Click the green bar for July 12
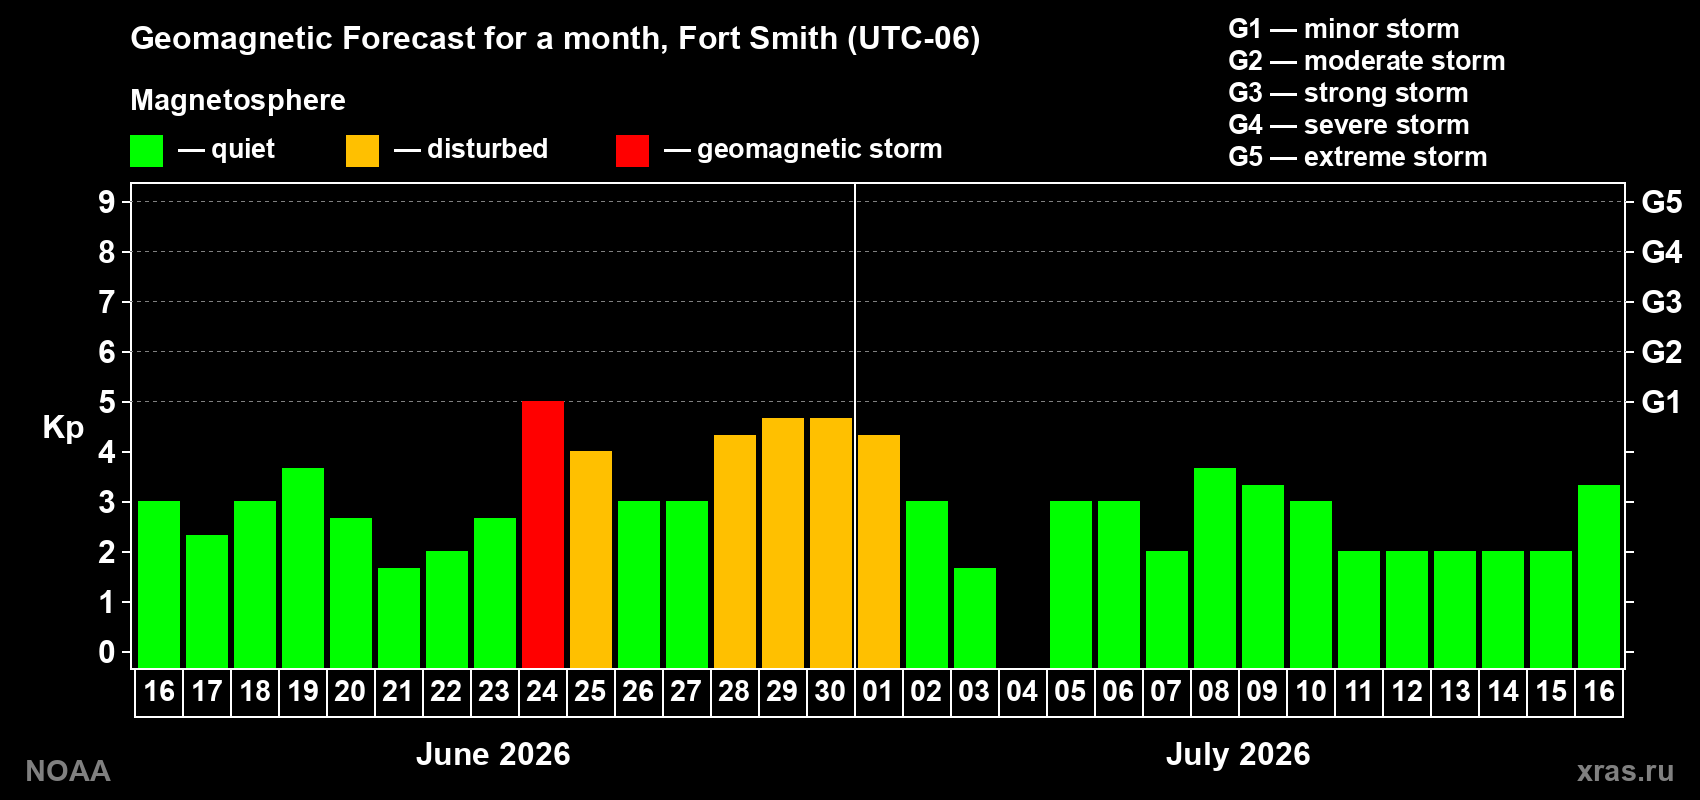This screenshot has height=800, width=1700. click(x=1407, y=609)
